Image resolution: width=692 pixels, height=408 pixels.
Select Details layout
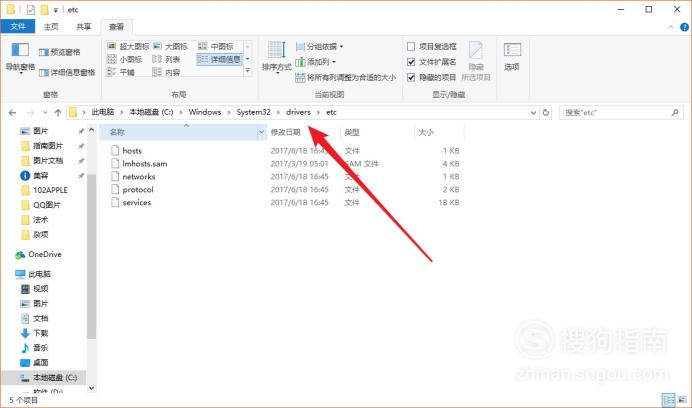tap(220, 59)
